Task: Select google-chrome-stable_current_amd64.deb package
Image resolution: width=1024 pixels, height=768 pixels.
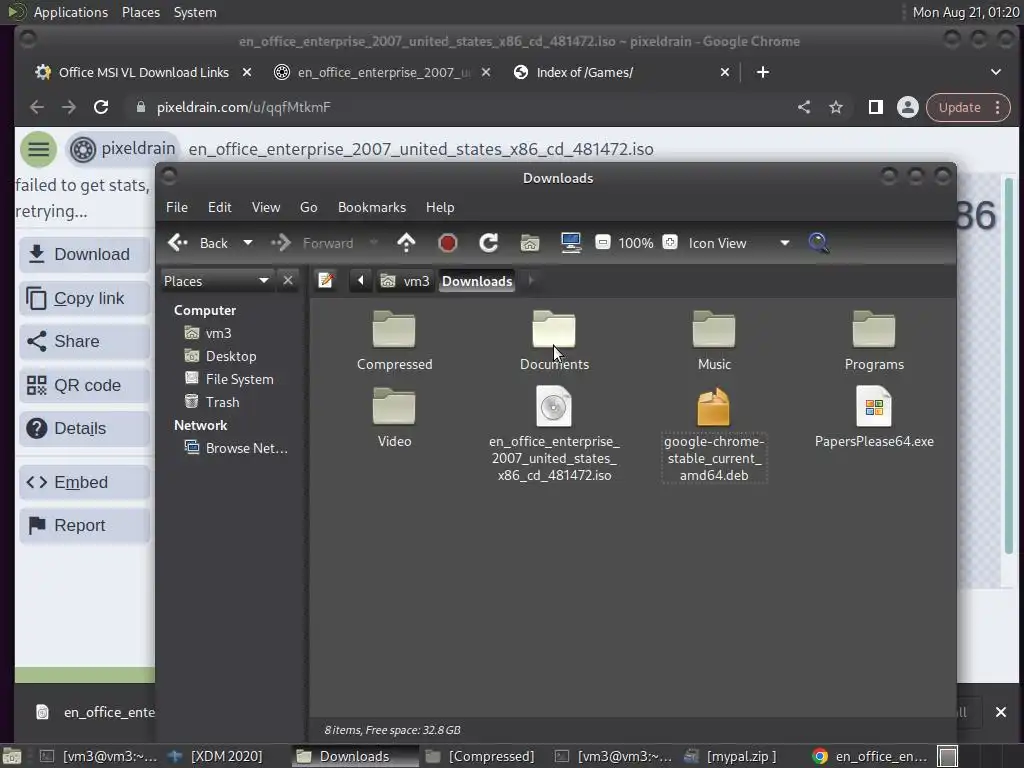Action: click(x=714, y=434)
